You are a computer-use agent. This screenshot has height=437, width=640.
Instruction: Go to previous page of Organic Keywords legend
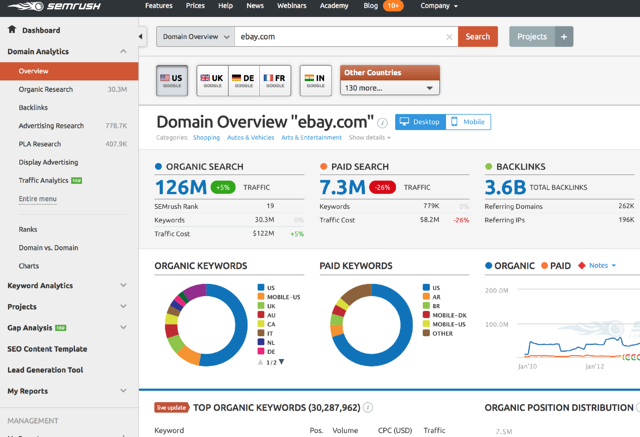tap(260, 362)
